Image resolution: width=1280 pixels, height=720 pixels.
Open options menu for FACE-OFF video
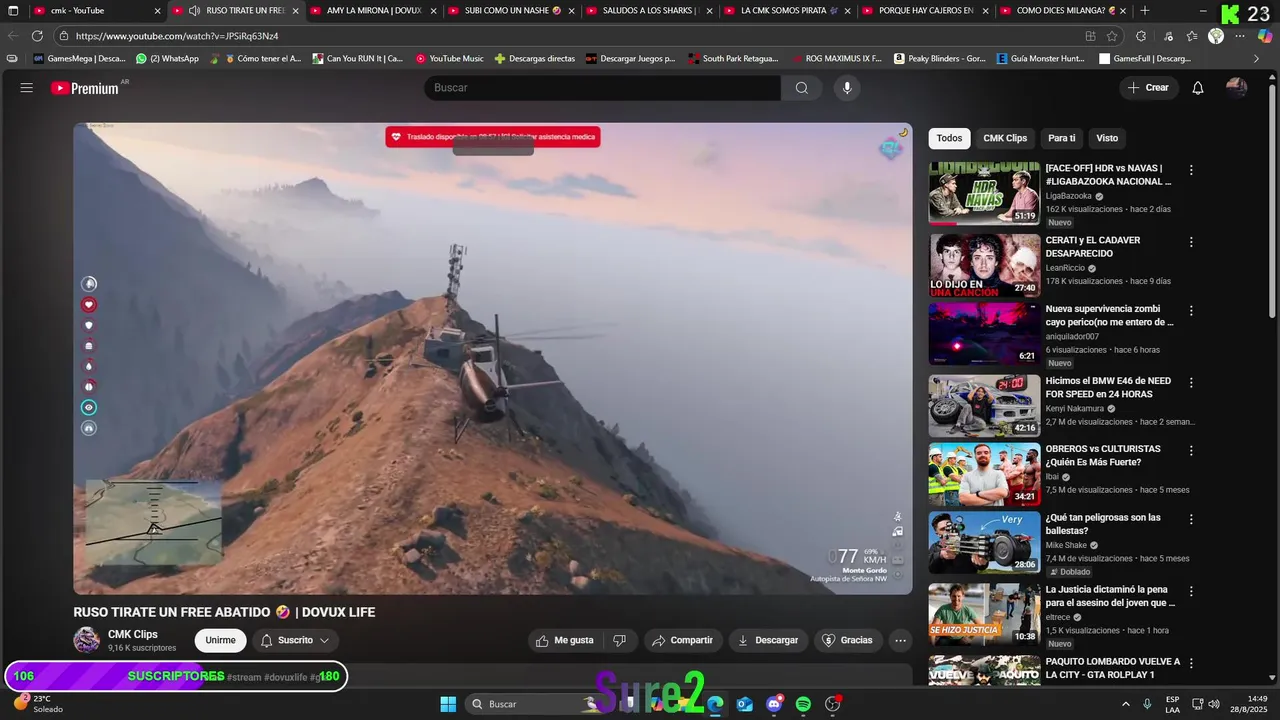click(x=1191, y=170)
